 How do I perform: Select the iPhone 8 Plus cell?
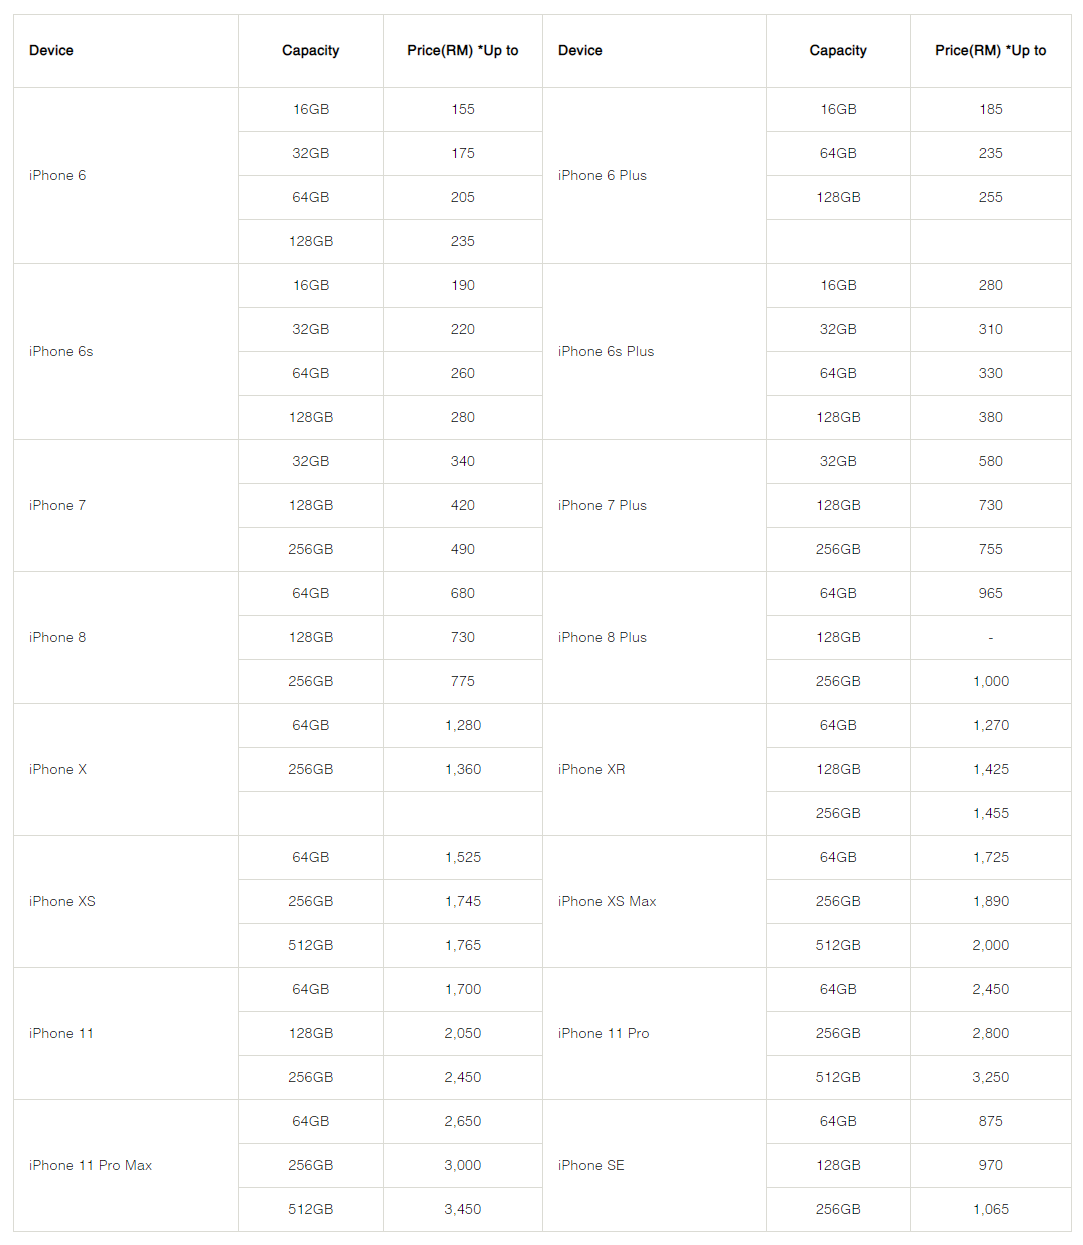click(x=602, y=637)
